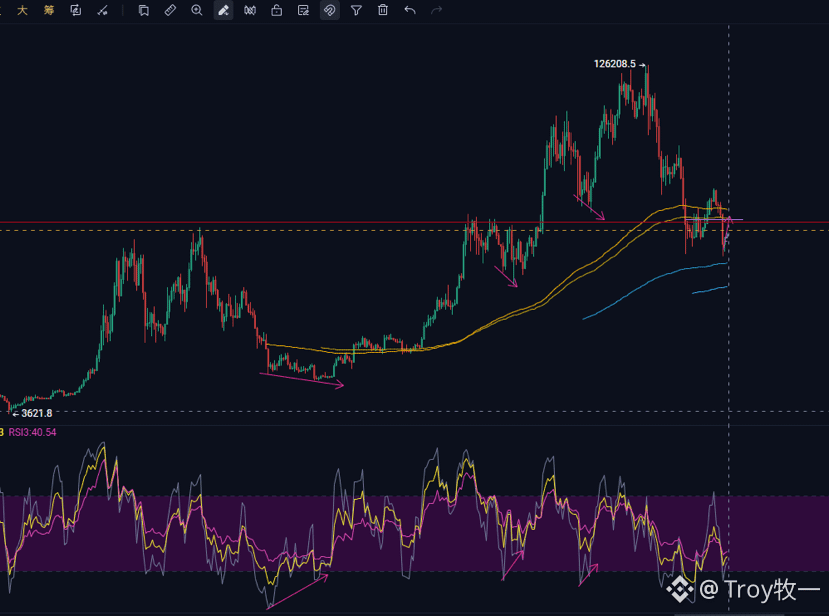829x616 pixels.
Task: Click the 筹 chip distribution button
Action: click(x=49, y=10)
